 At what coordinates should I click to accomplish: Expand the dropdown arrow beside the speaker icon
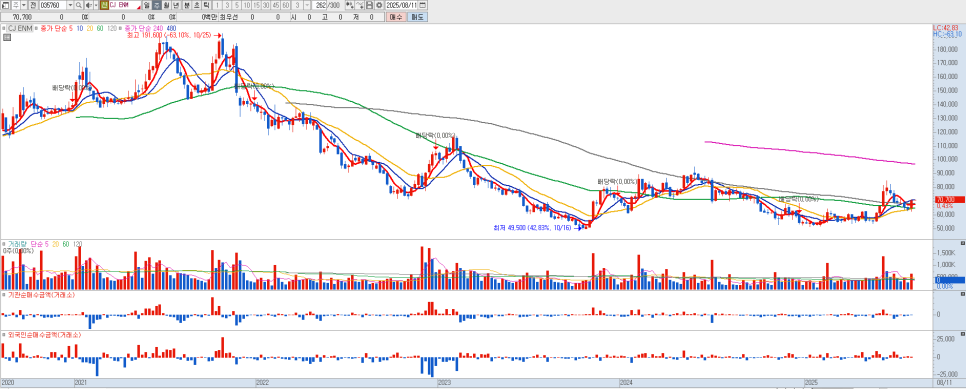95,5
